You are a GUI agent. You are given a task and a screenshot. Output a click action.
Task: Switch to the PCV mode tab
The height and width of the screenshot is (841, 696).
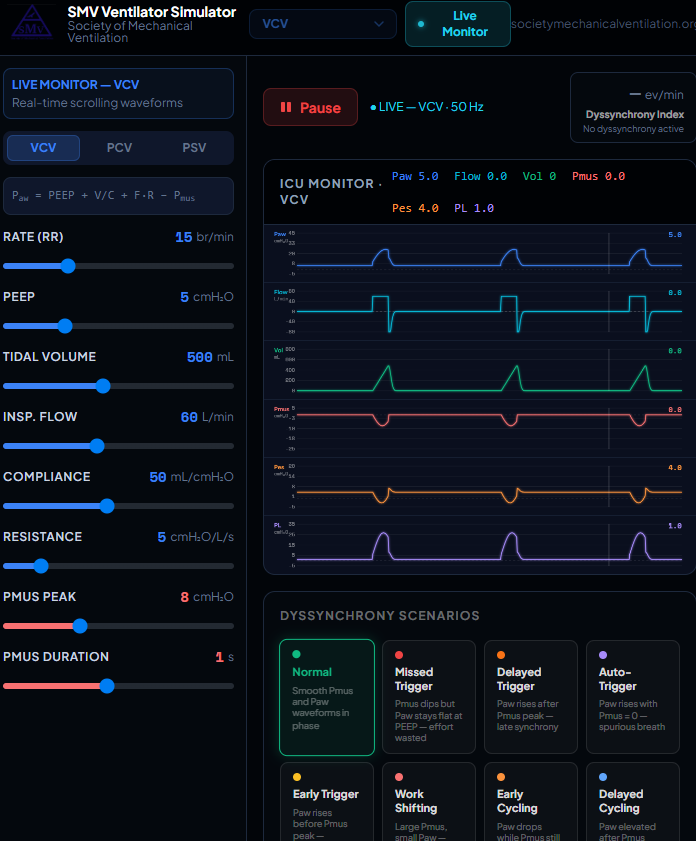tap(119, 147)
